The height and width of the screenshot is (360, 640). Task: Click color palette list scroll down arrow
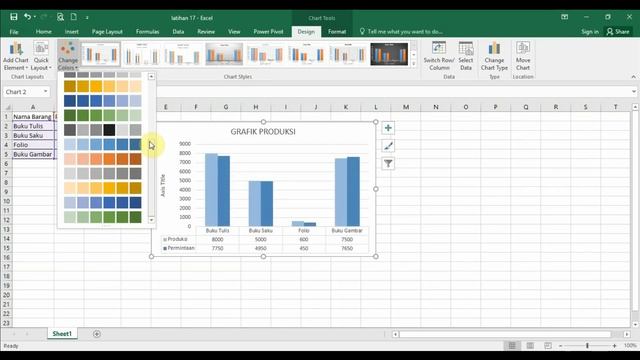[151, 220]
